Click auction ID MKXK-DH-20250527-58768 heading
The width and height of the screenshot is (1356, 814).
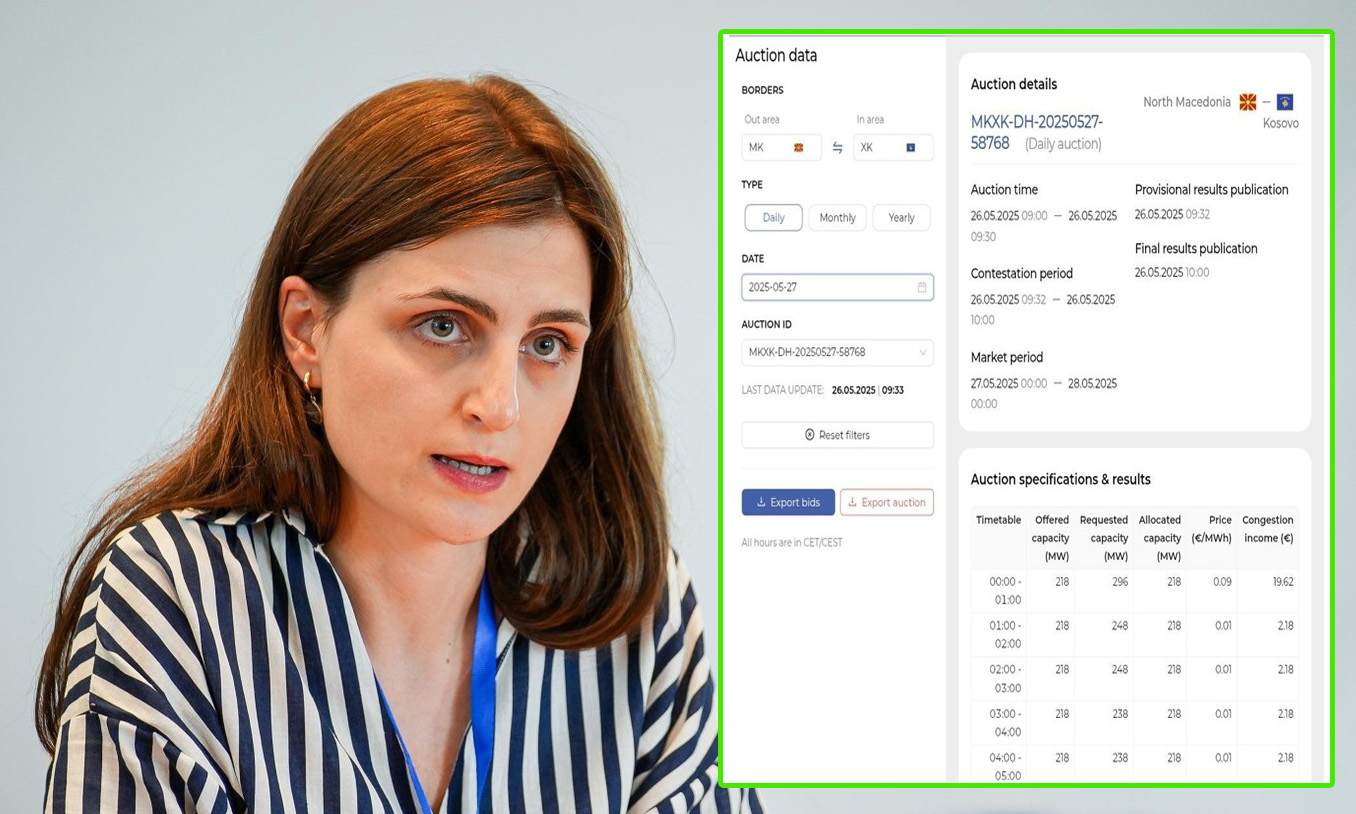(1036, 132)
